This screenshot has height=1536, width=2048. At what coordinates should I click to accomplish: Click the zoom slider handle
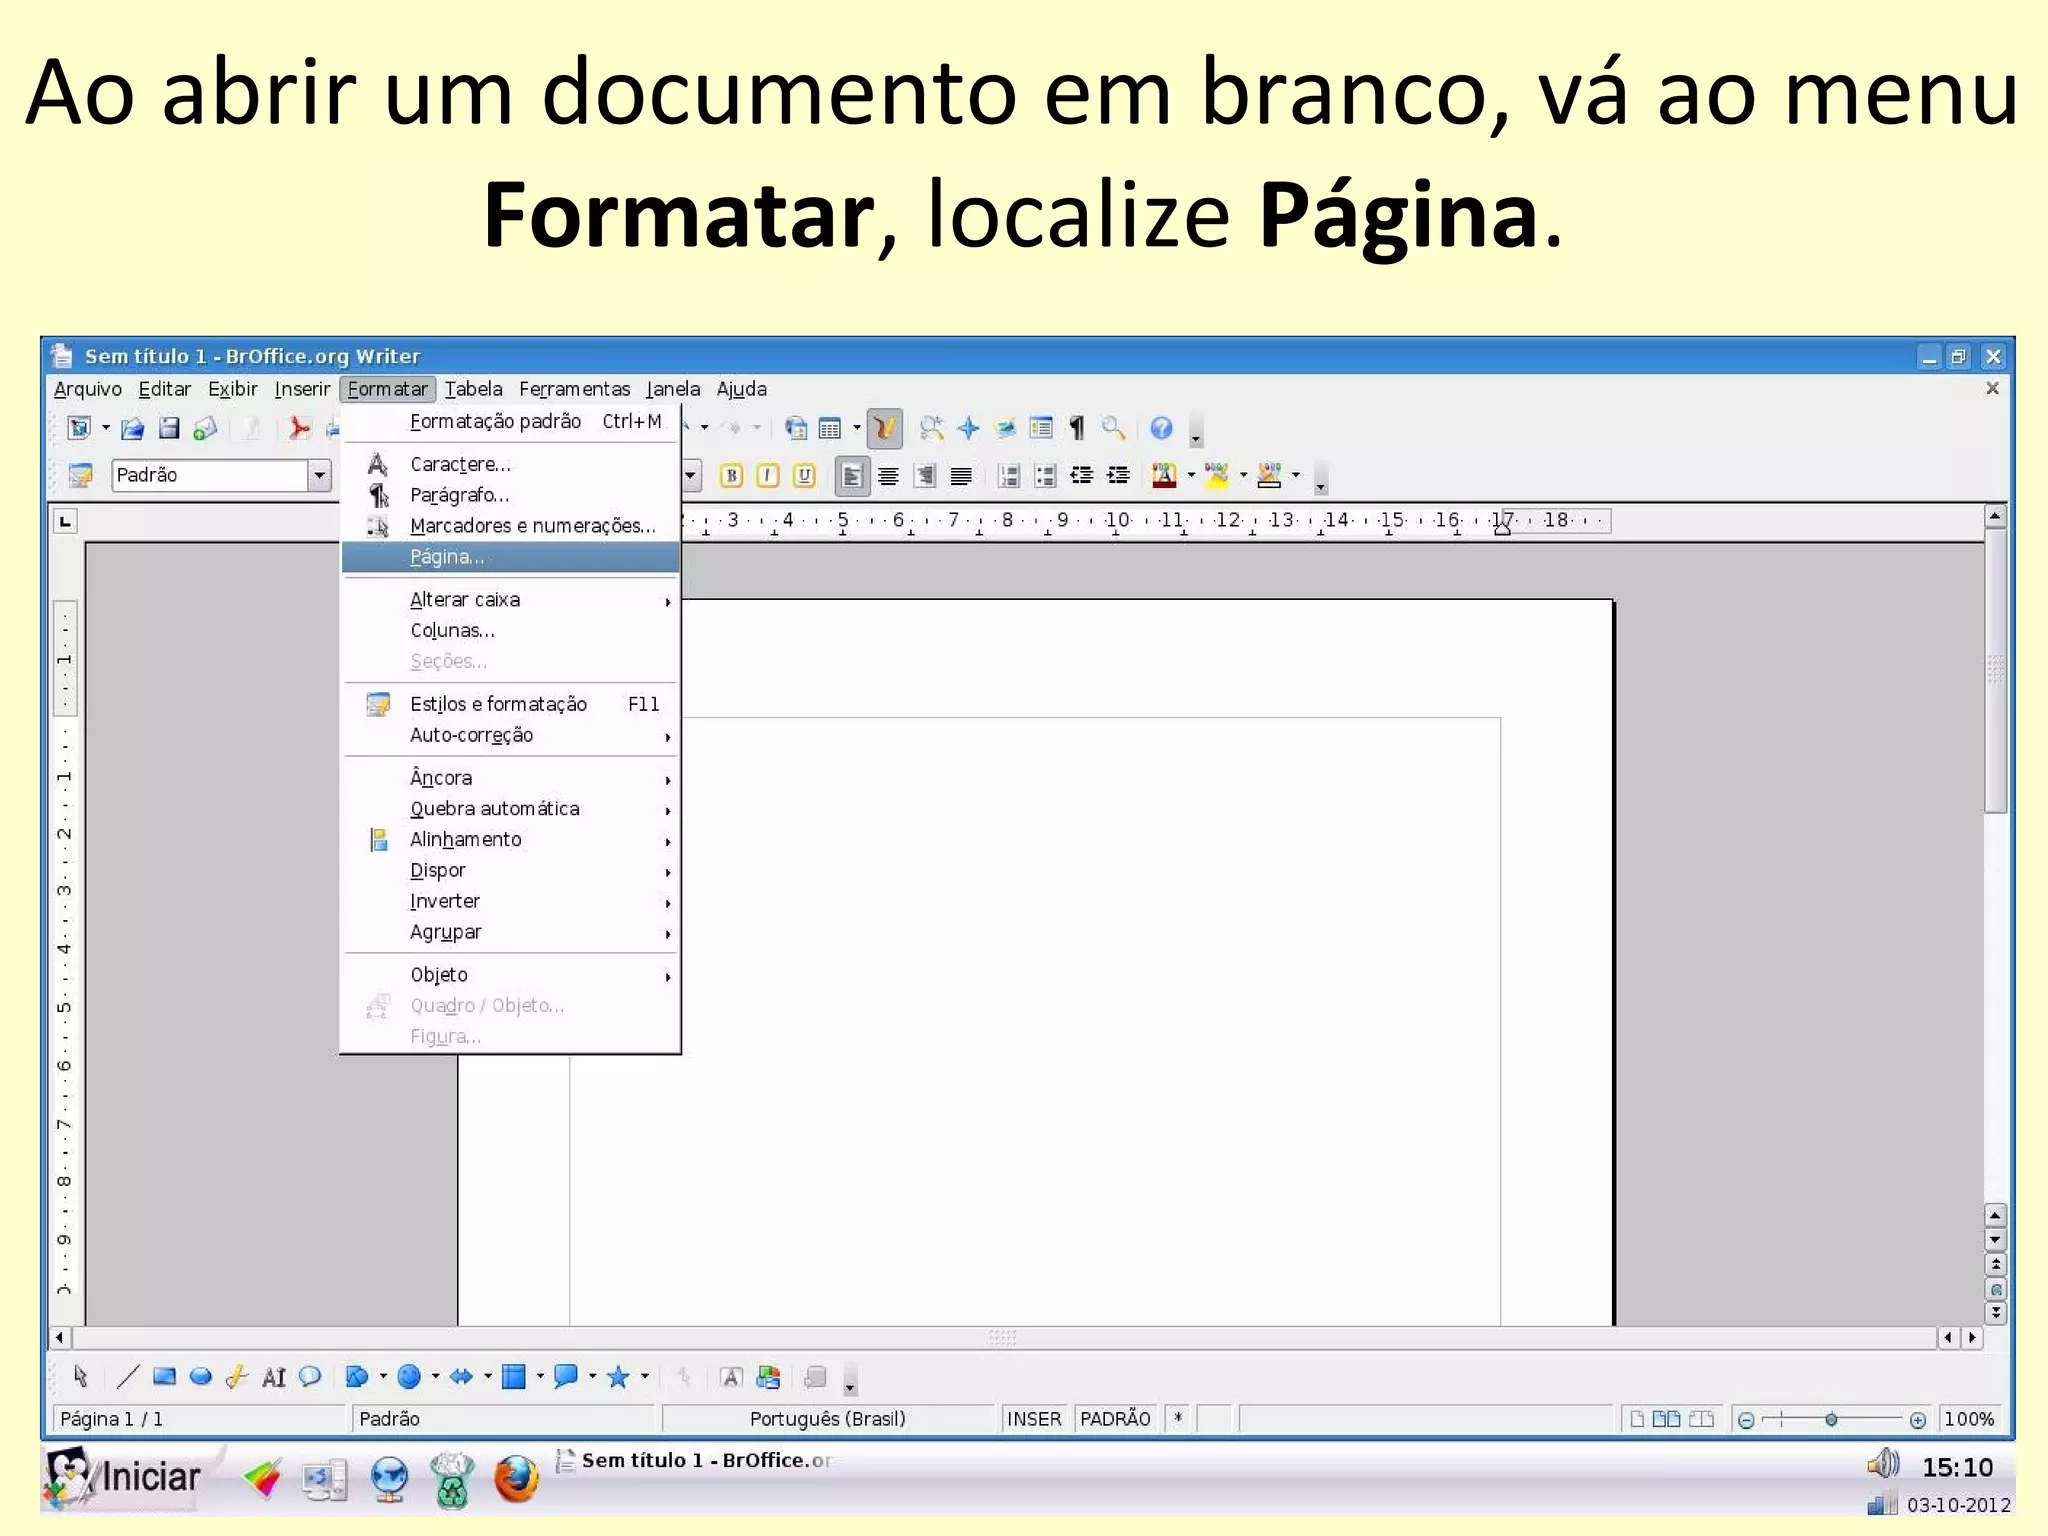1830,1419
